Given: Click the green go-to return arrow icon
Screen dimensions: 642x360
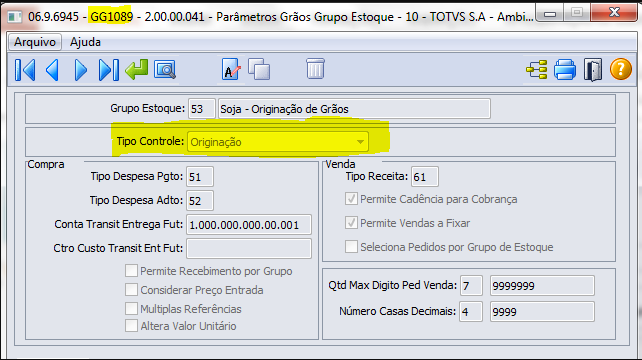Looking at the screenshot, I should point(136,70).
